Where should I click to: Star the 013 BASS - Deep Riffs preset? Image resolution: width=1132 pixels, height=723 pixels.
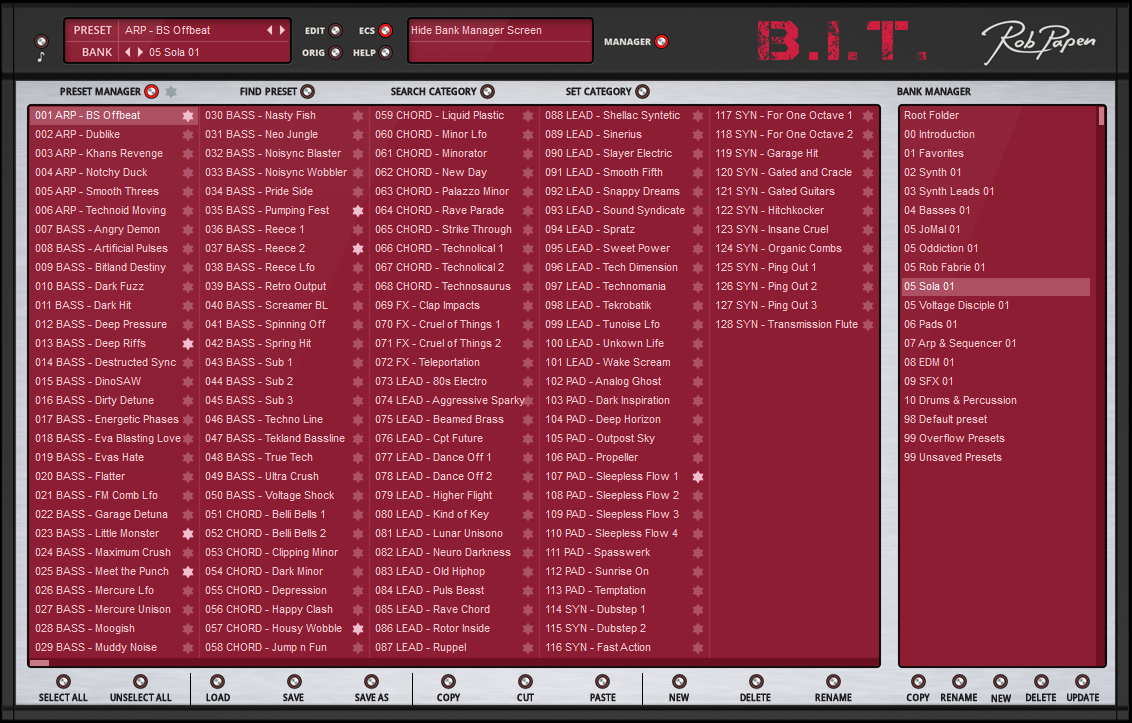click(x=188, y=344)
